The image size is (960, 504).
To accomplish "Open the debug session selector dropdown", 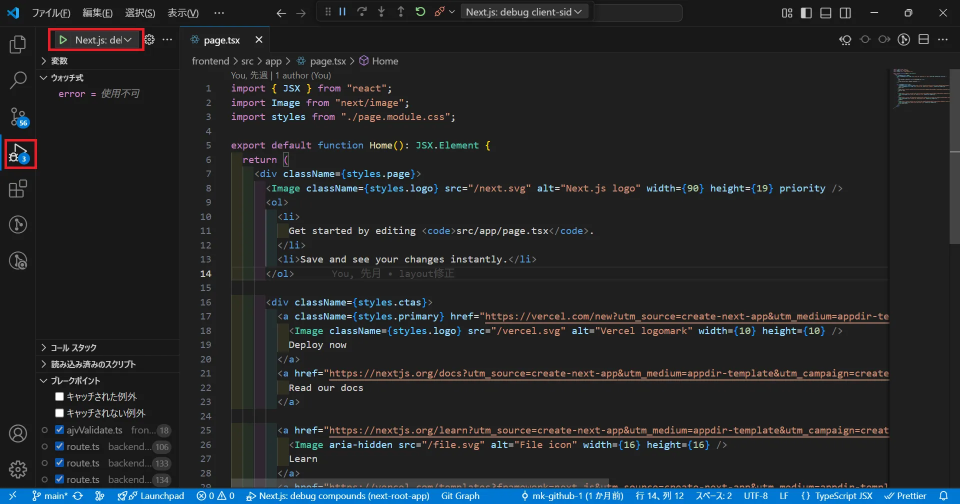I will 524,12.
